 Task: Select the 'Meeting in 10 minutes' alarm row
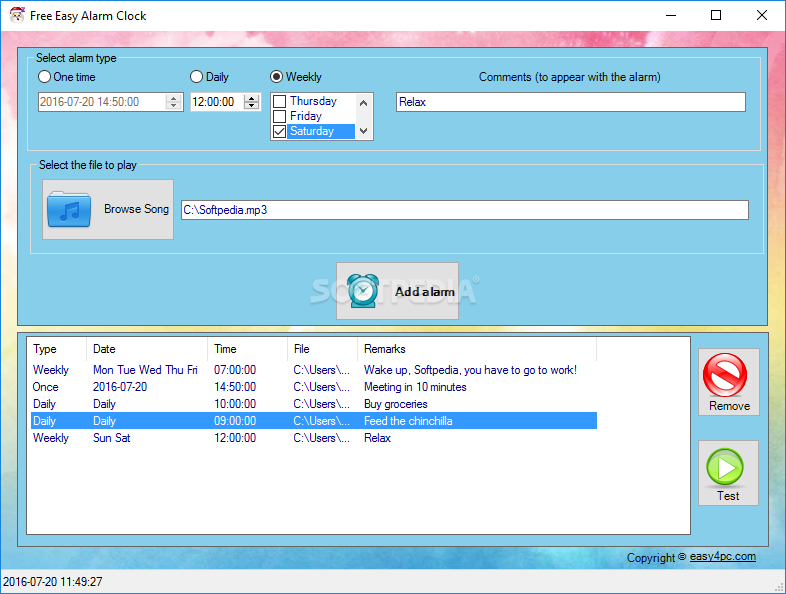tap(314, 387)
